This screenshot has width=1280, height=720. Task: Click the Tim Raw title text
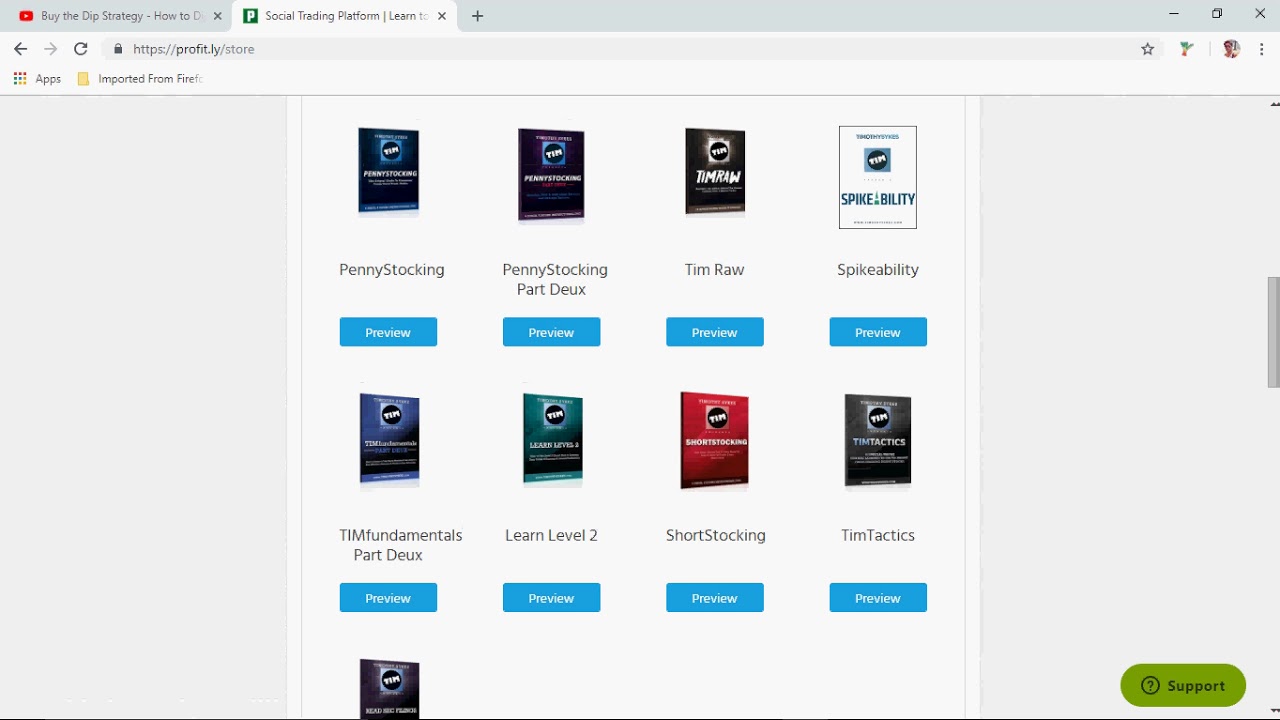[715, 270]
